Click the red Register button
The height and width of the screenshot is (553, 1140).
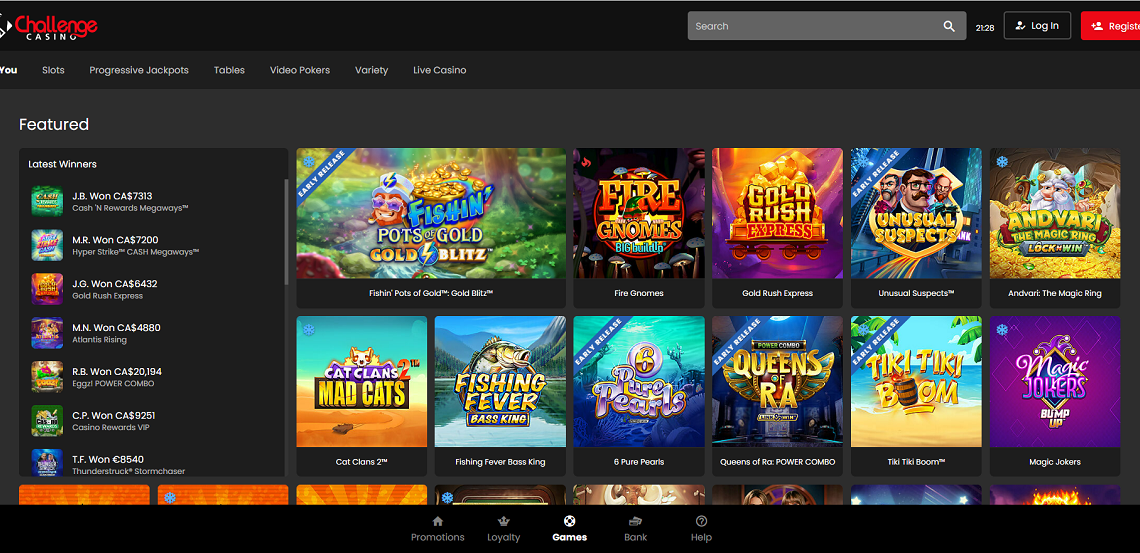coord(1110,25)
